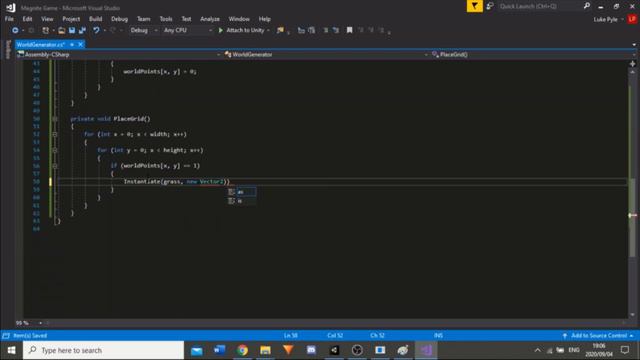Screen dimensions: 640x360
Task: Click the Increase Indent icon
Action: [x=311, y=30]
